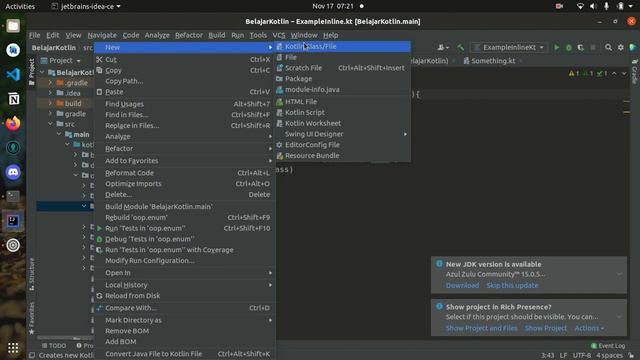Open the Event Log
This screenshot has height=360, width=640.
coord(608,346)
